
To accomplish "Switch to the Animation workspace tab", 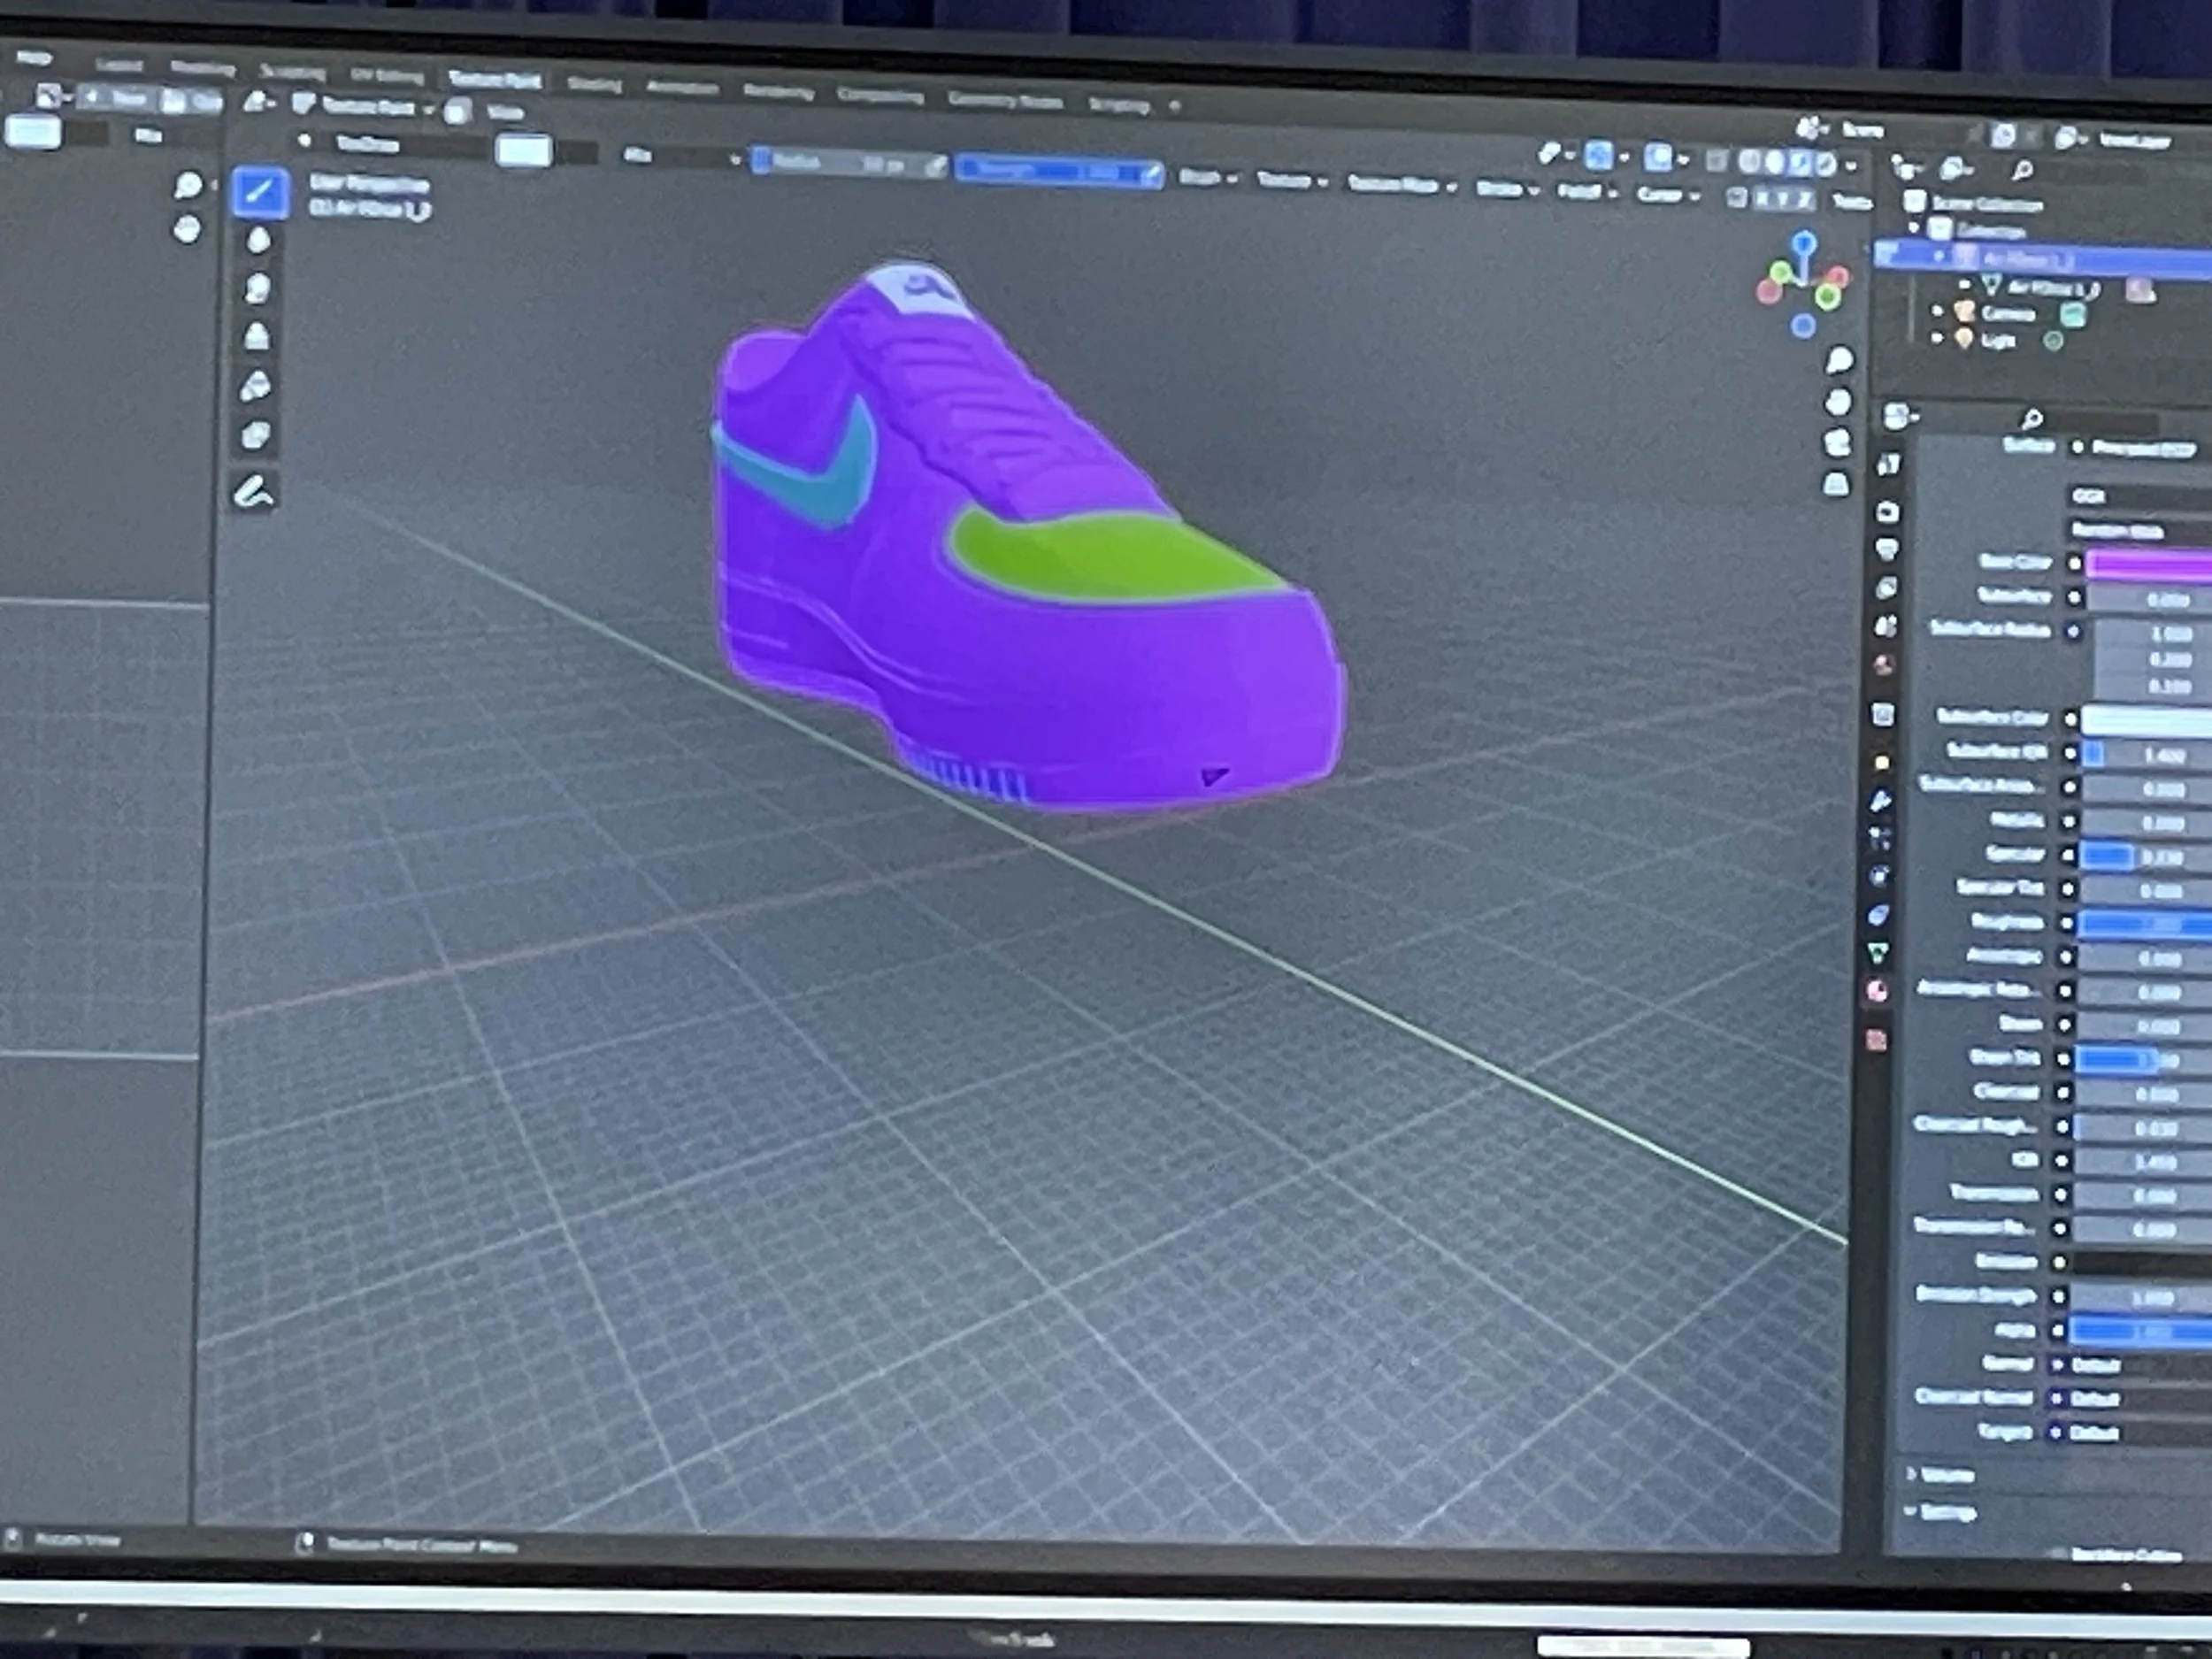I will pyautogui.click(x=681, y=88).
